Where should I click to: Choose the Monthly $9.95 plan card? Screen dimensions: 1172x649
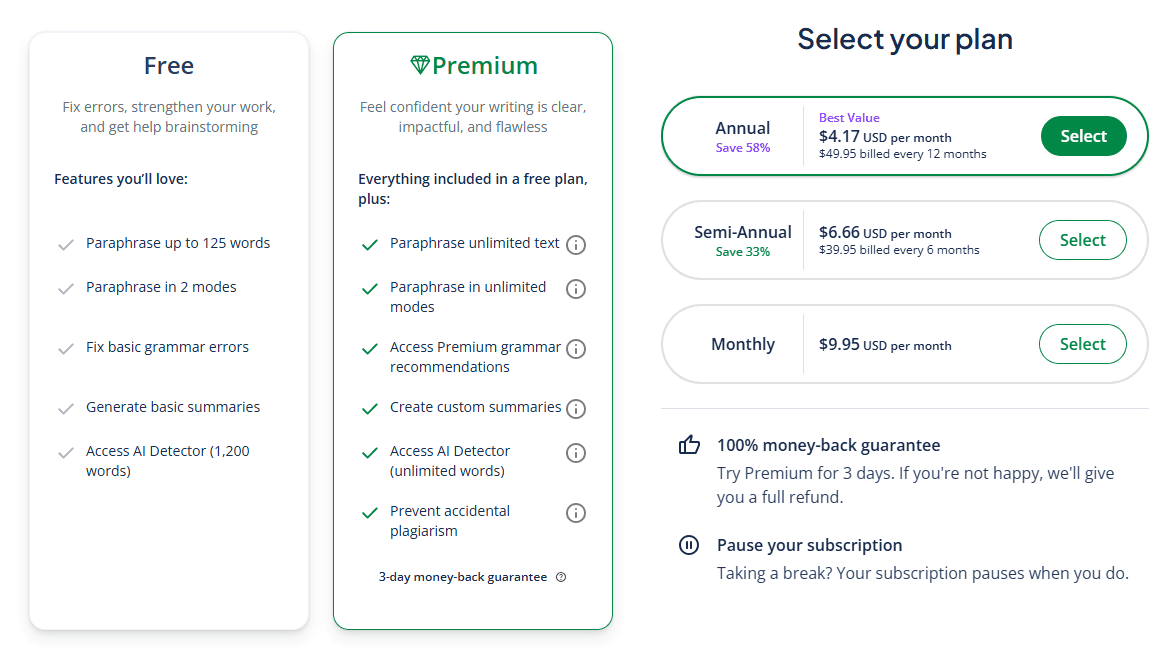coord(904,344)
